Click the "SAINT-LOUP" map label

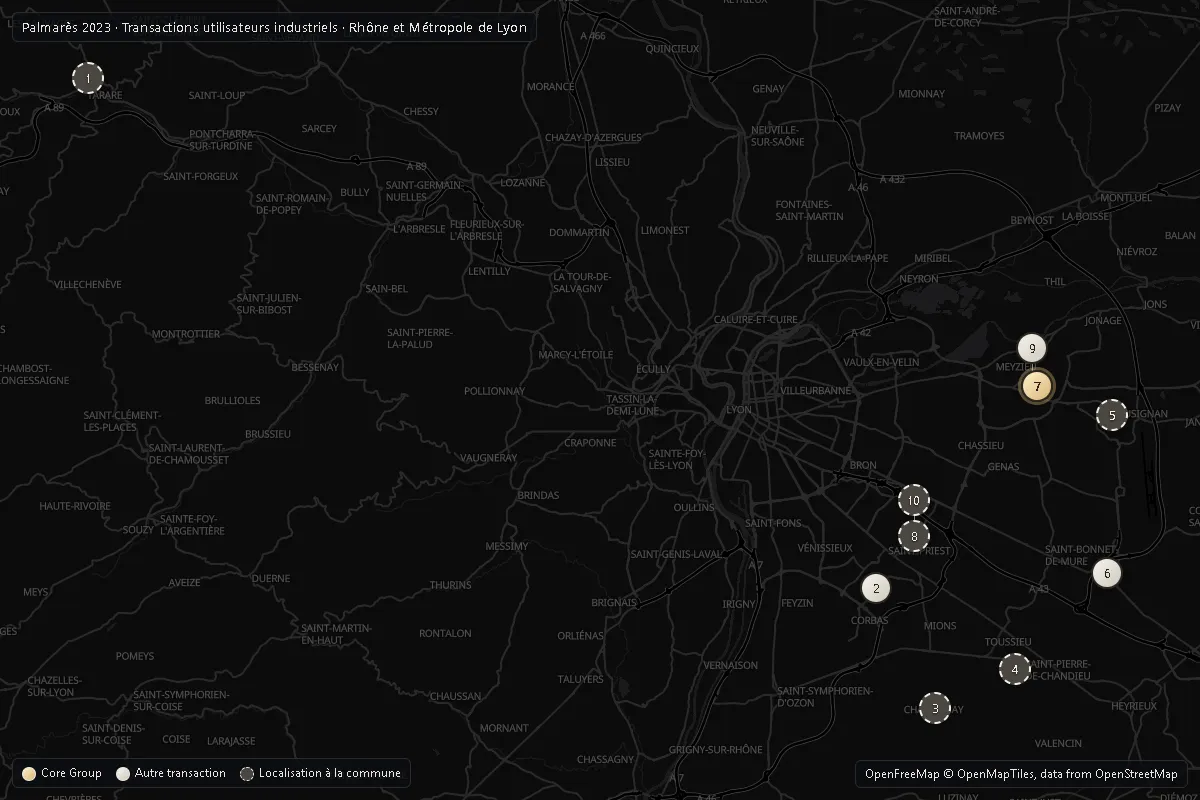click(217, 95)
